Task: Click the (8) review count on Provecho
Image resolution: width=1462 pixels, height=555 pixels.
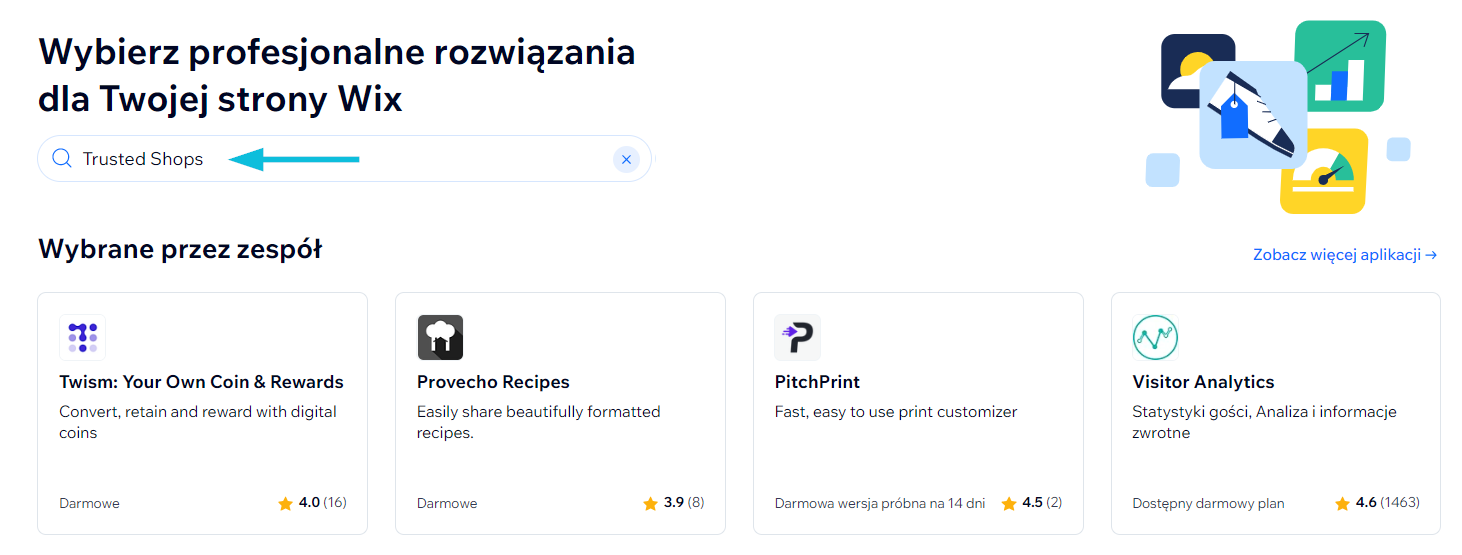Action: click(696, 502)
